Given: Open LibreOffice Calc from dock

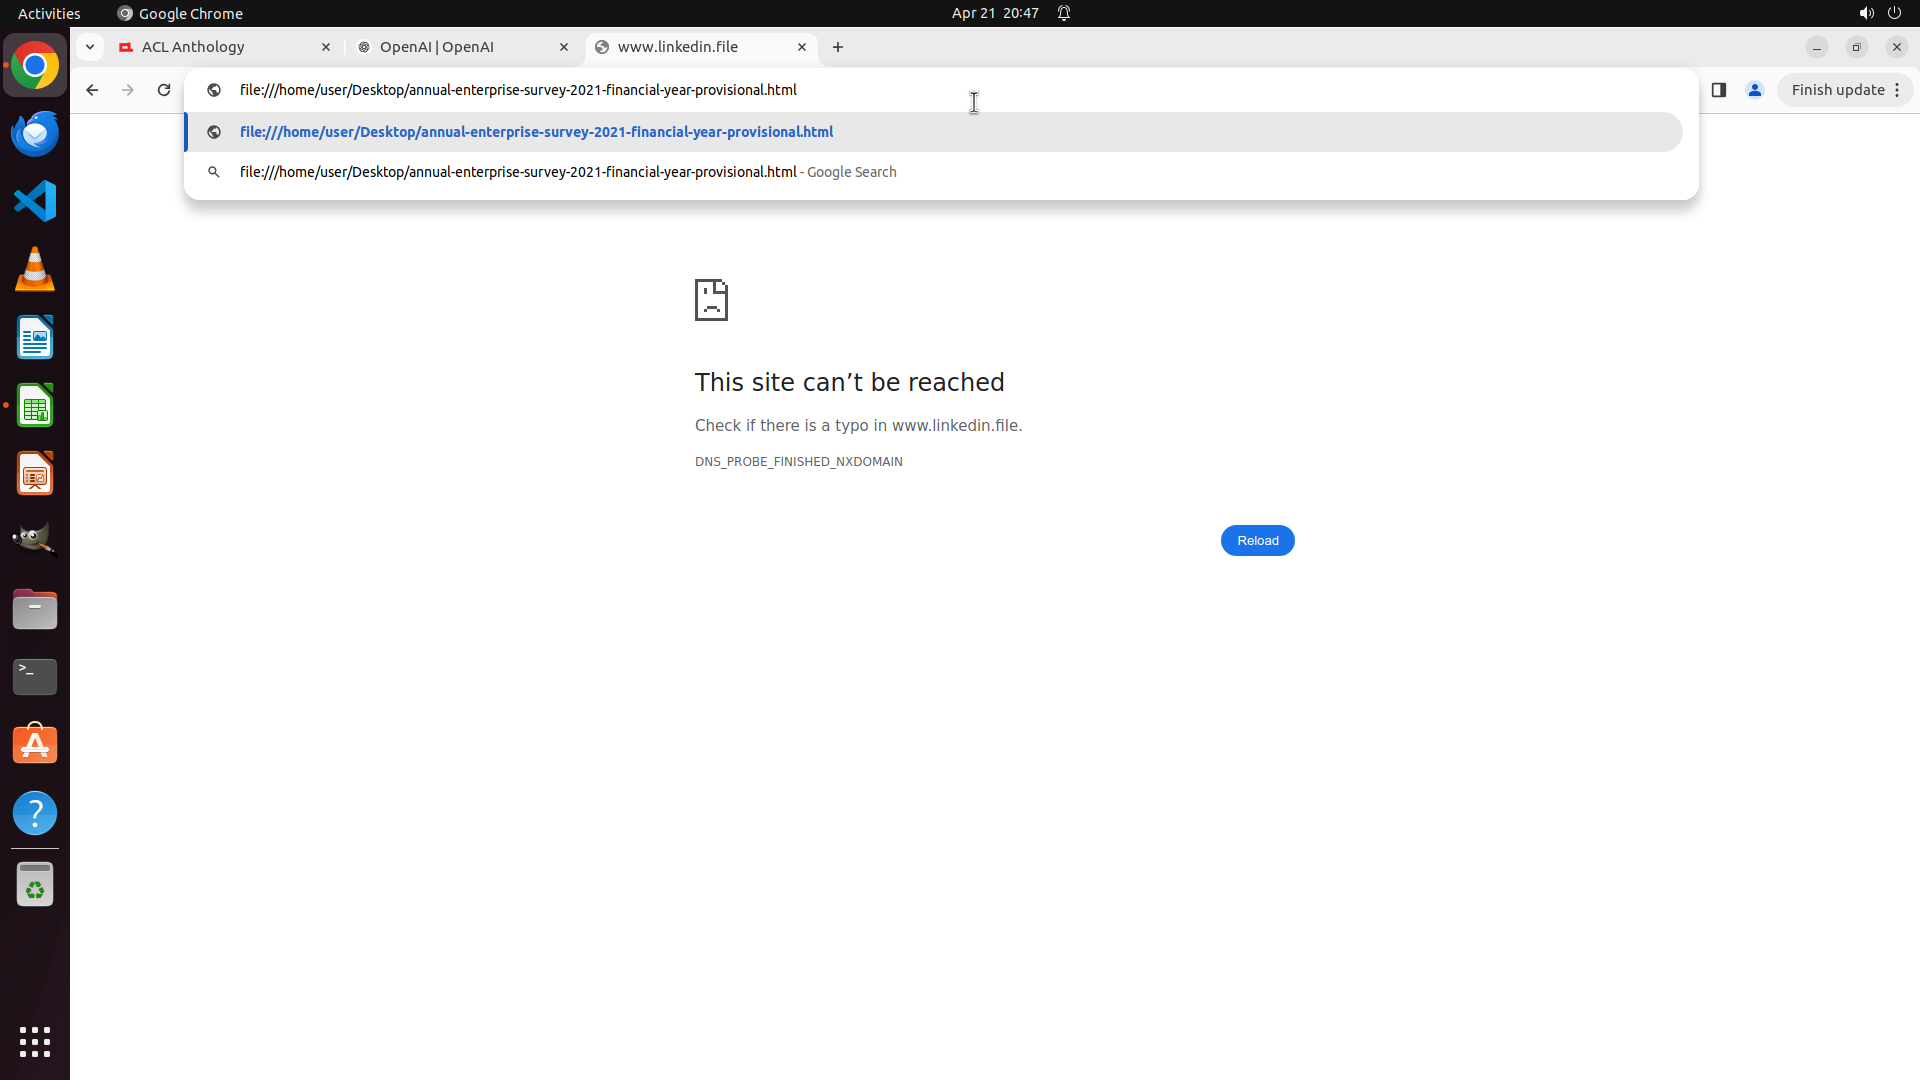Looking at the screenshot, I should pyautogui.click(x=35, y=406).
